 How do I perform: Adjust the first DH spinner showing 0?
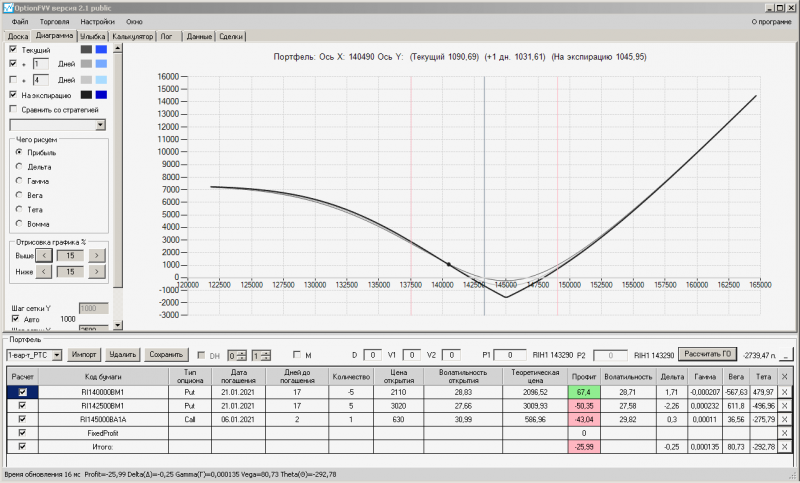237,355
